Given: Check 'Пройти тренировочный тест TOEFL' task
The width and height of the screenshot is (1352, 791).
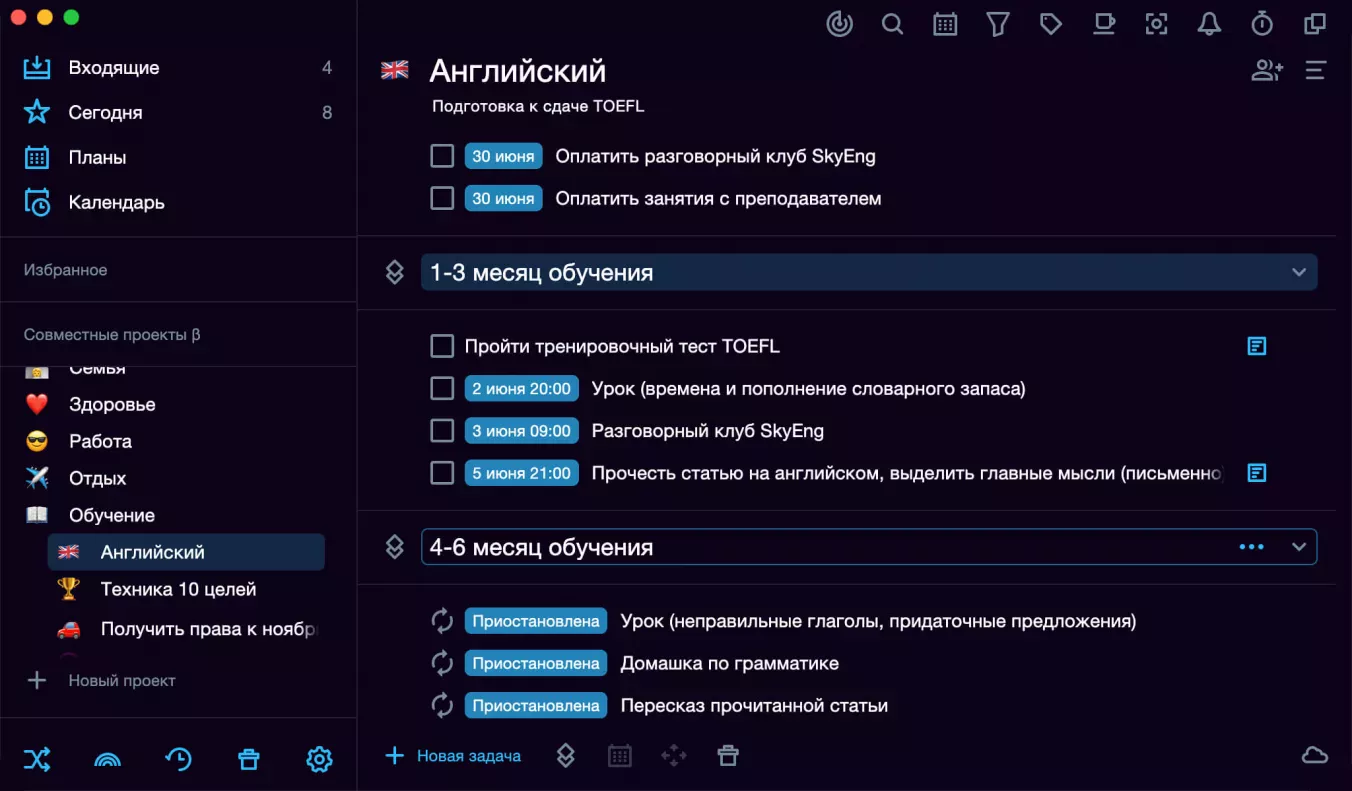Looking at the screenshot, I should (x=442, y=346).
